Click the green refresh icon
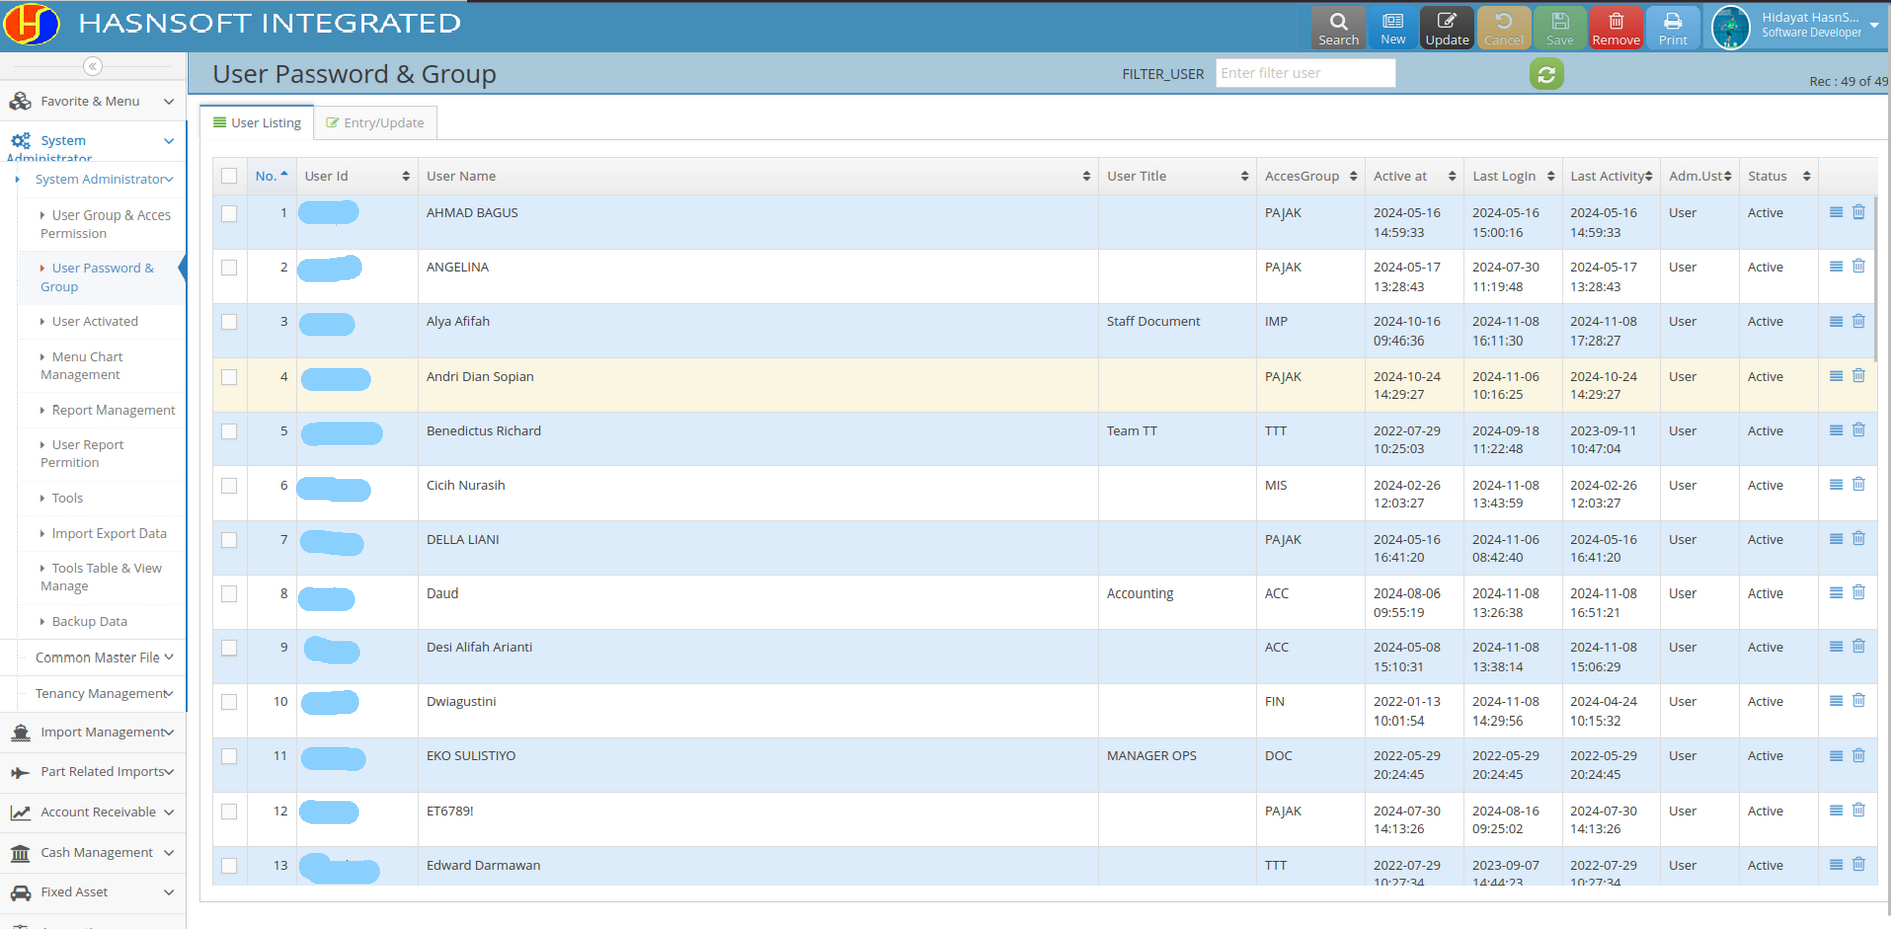The width and height of the screenshot is (1894, 929). click(x=1546, y=74)
